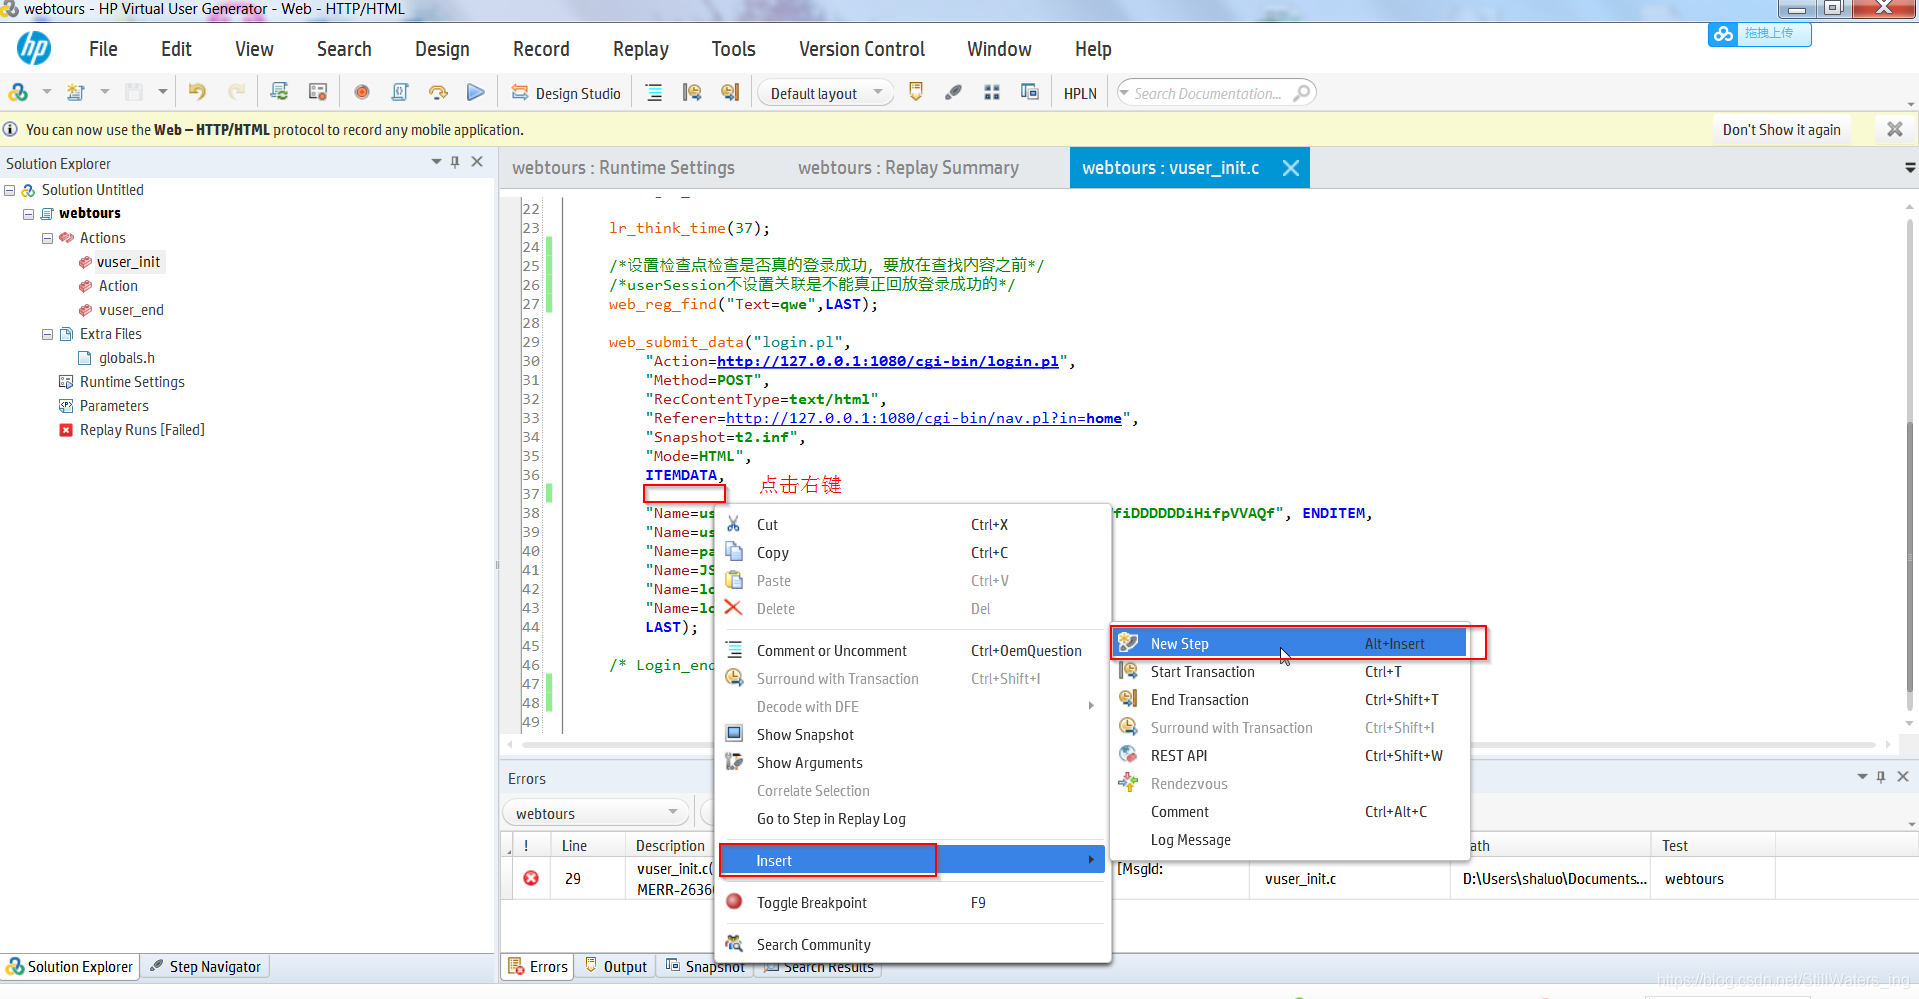Select vuser_init in Solution Explorer
Image resolution: width=1919 pixels, height=999 pixels.
[x=128, y=262]
